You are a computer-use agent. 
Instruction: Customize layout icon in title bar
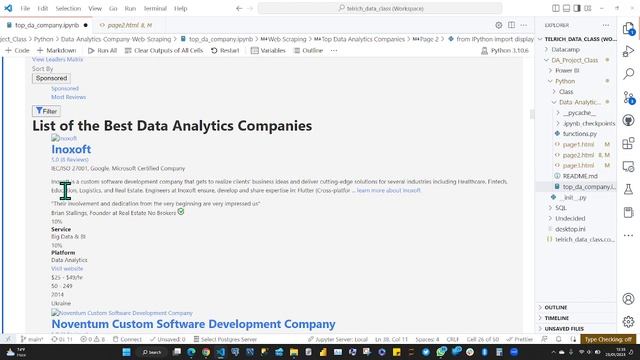point(588,8)
